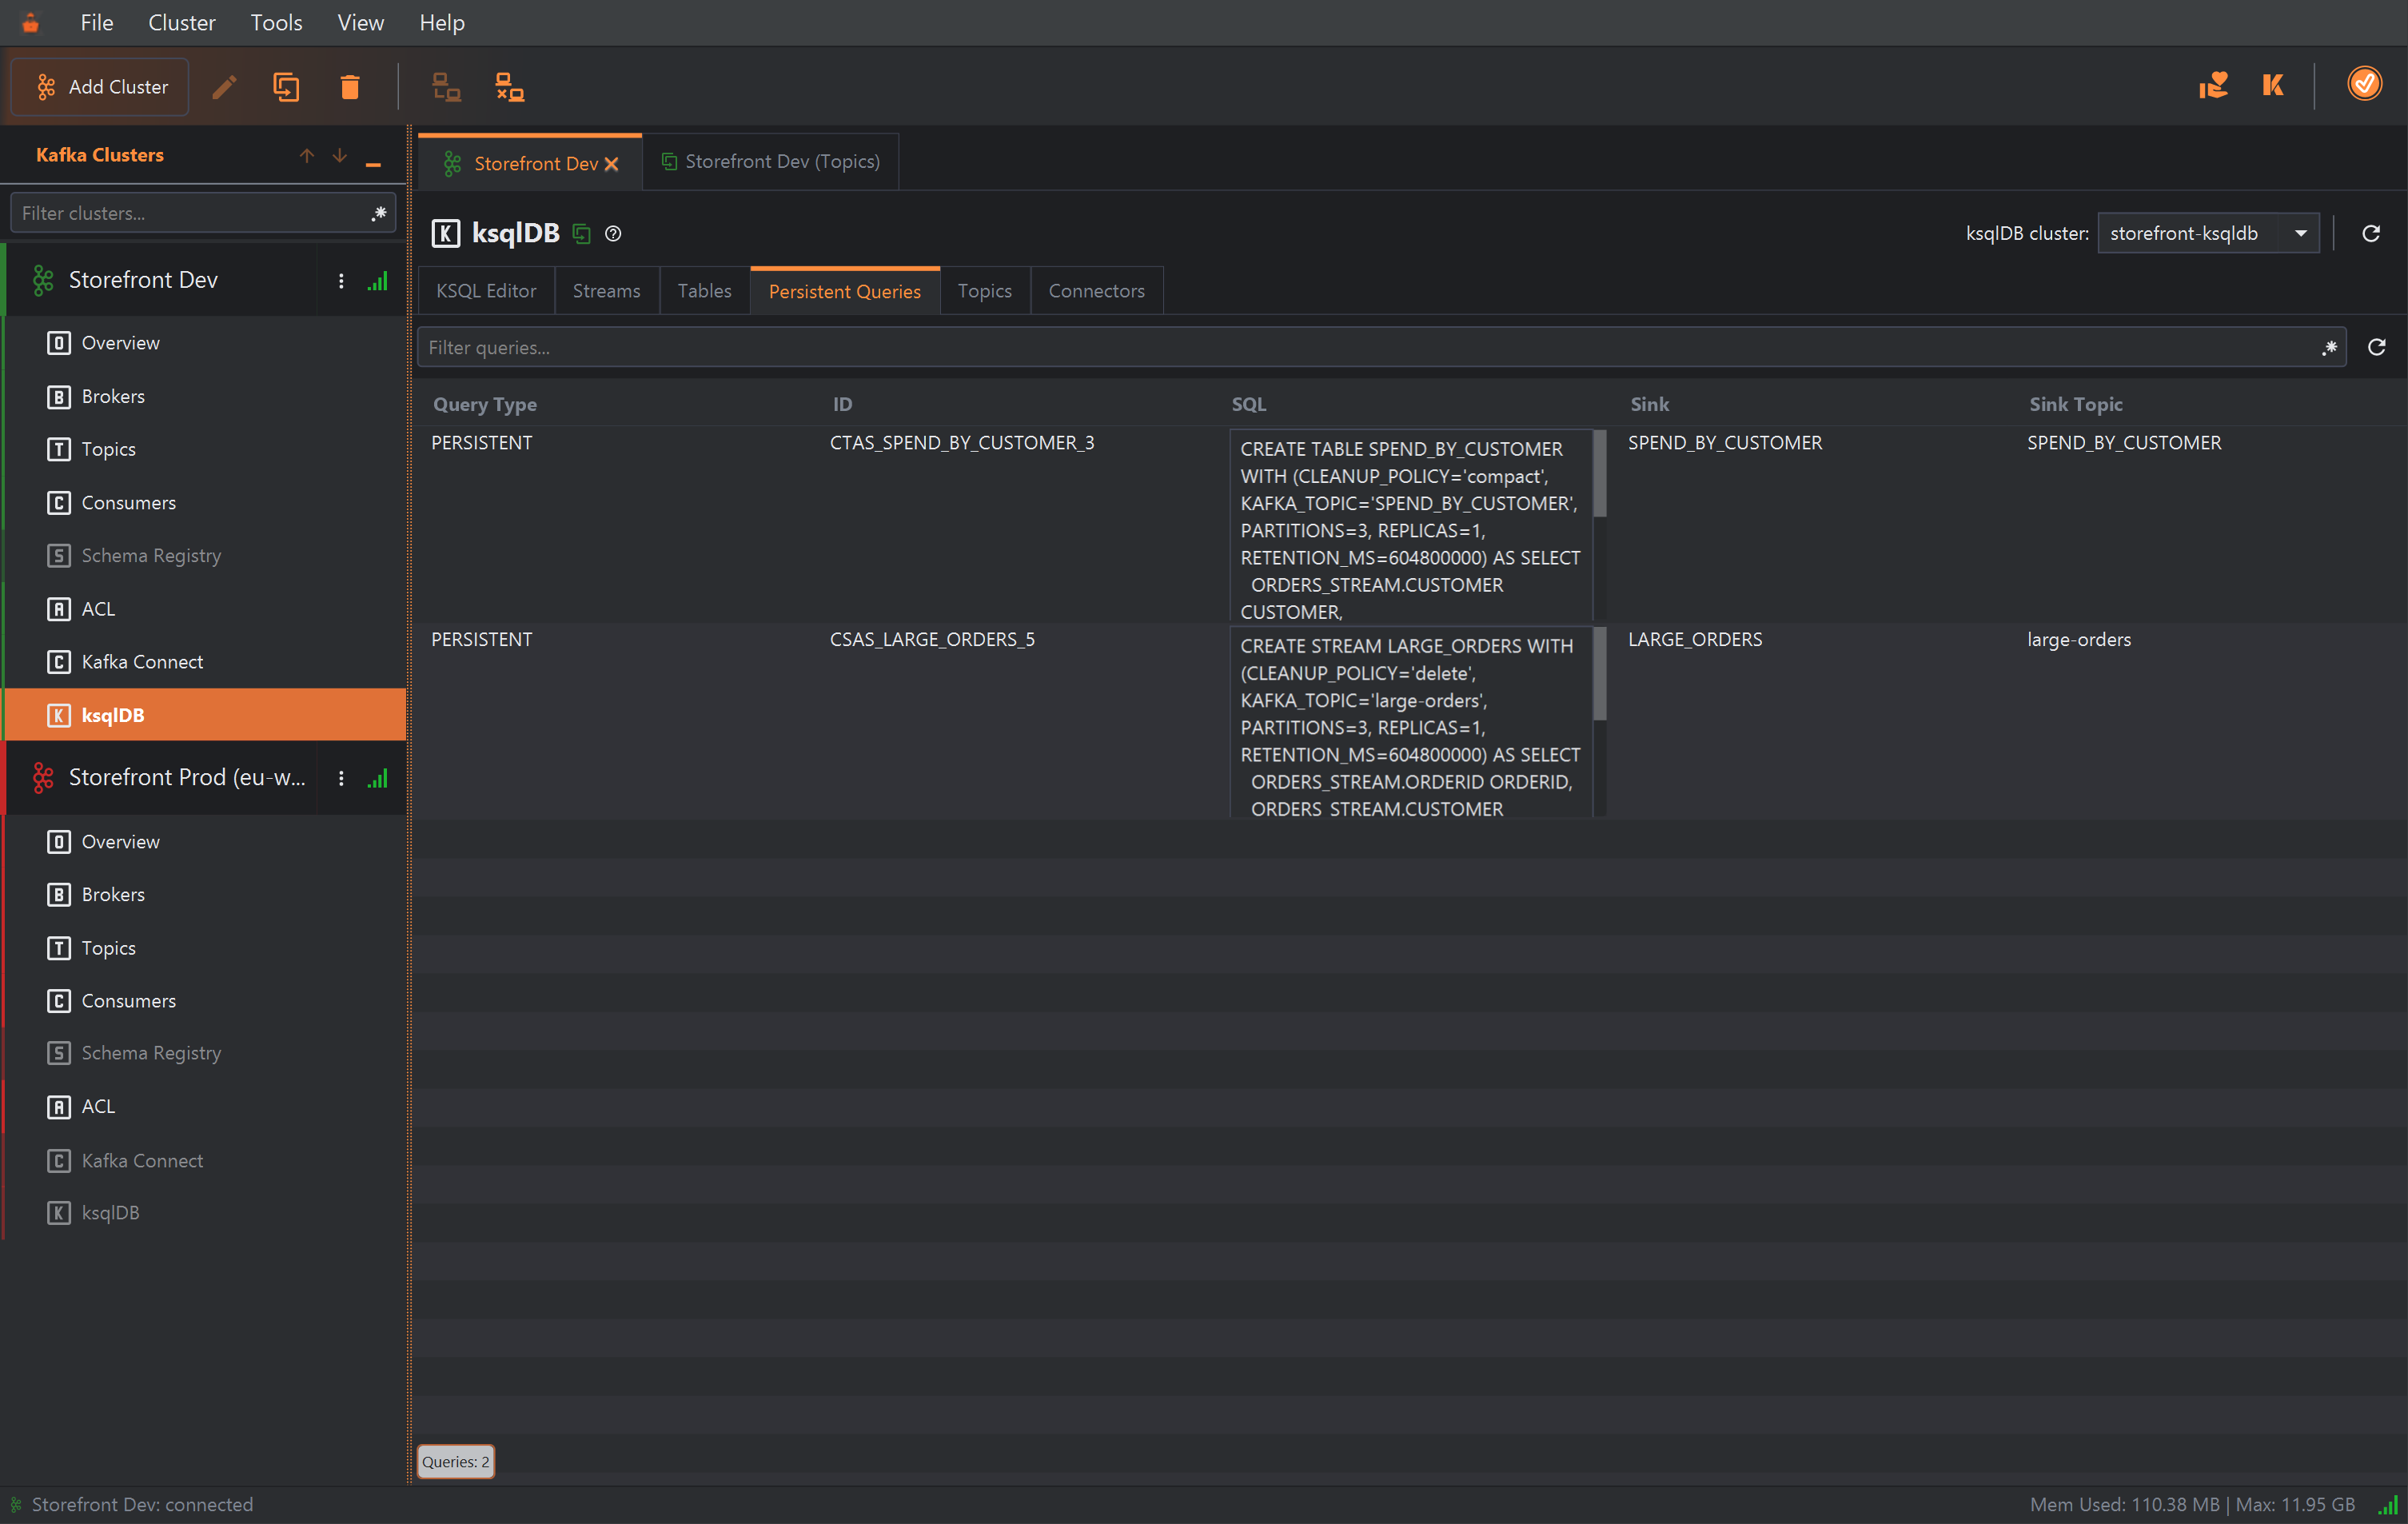The height and width of the screenshot is (1524, 2408).
Task: Refresh the persistent queries list
Action: (2377, 347)
